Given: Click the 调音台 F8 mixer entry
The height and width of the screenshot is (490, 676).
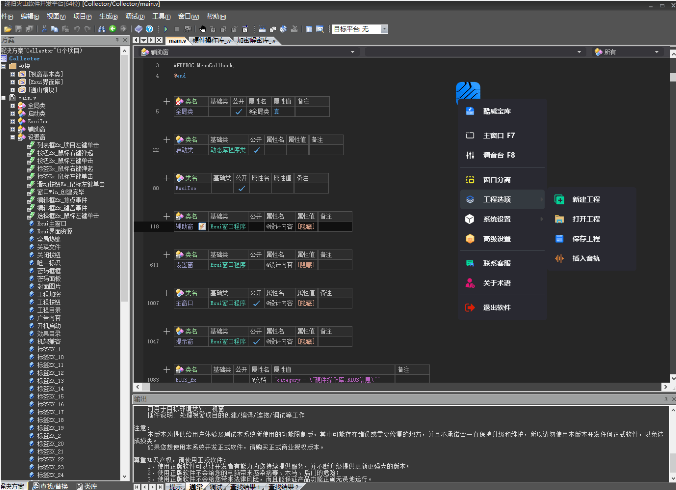Looking at the screenshot, I should pos(498,156).
